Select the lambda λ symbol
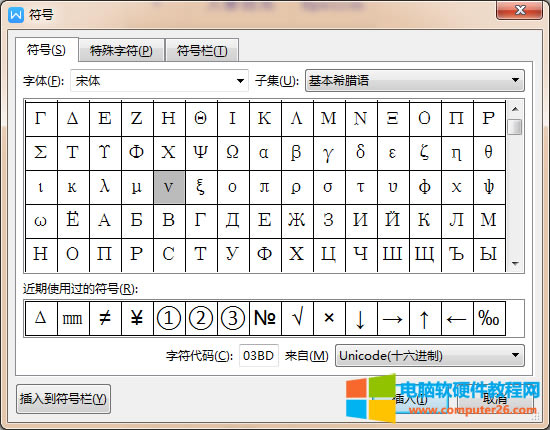The height and width of the screenshot is (430, 550). pyautogui.click(x=105, y=187)
